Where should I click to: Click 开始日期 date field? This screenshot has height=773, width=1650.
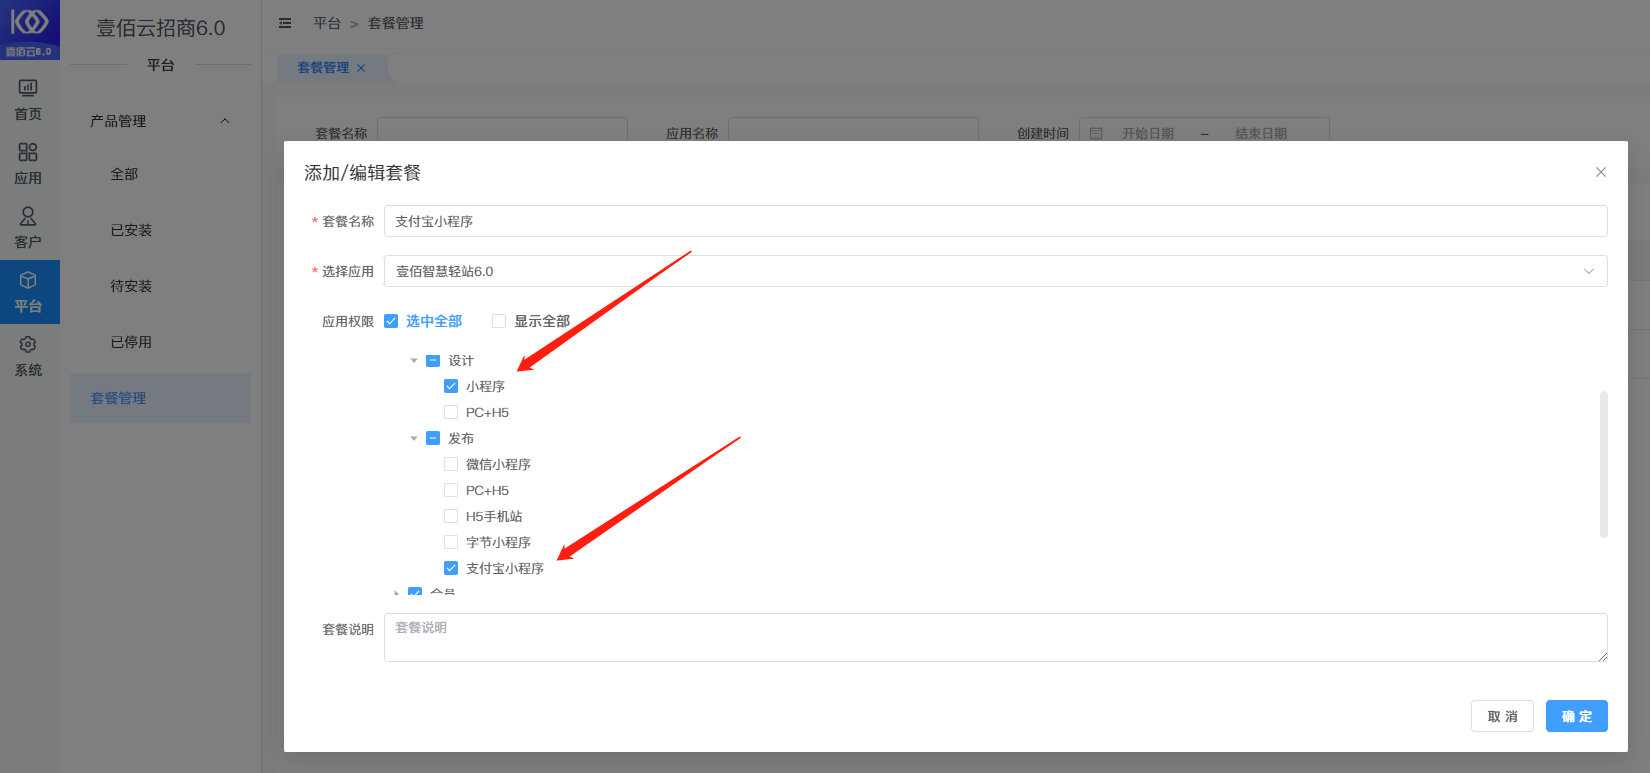tap(1148, 133)
